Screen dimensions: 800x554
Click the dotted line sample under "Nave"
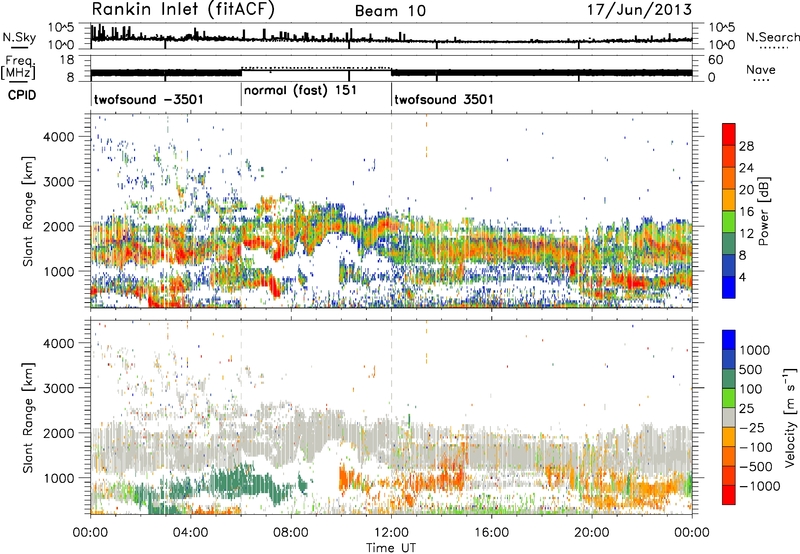click(761, 80)
